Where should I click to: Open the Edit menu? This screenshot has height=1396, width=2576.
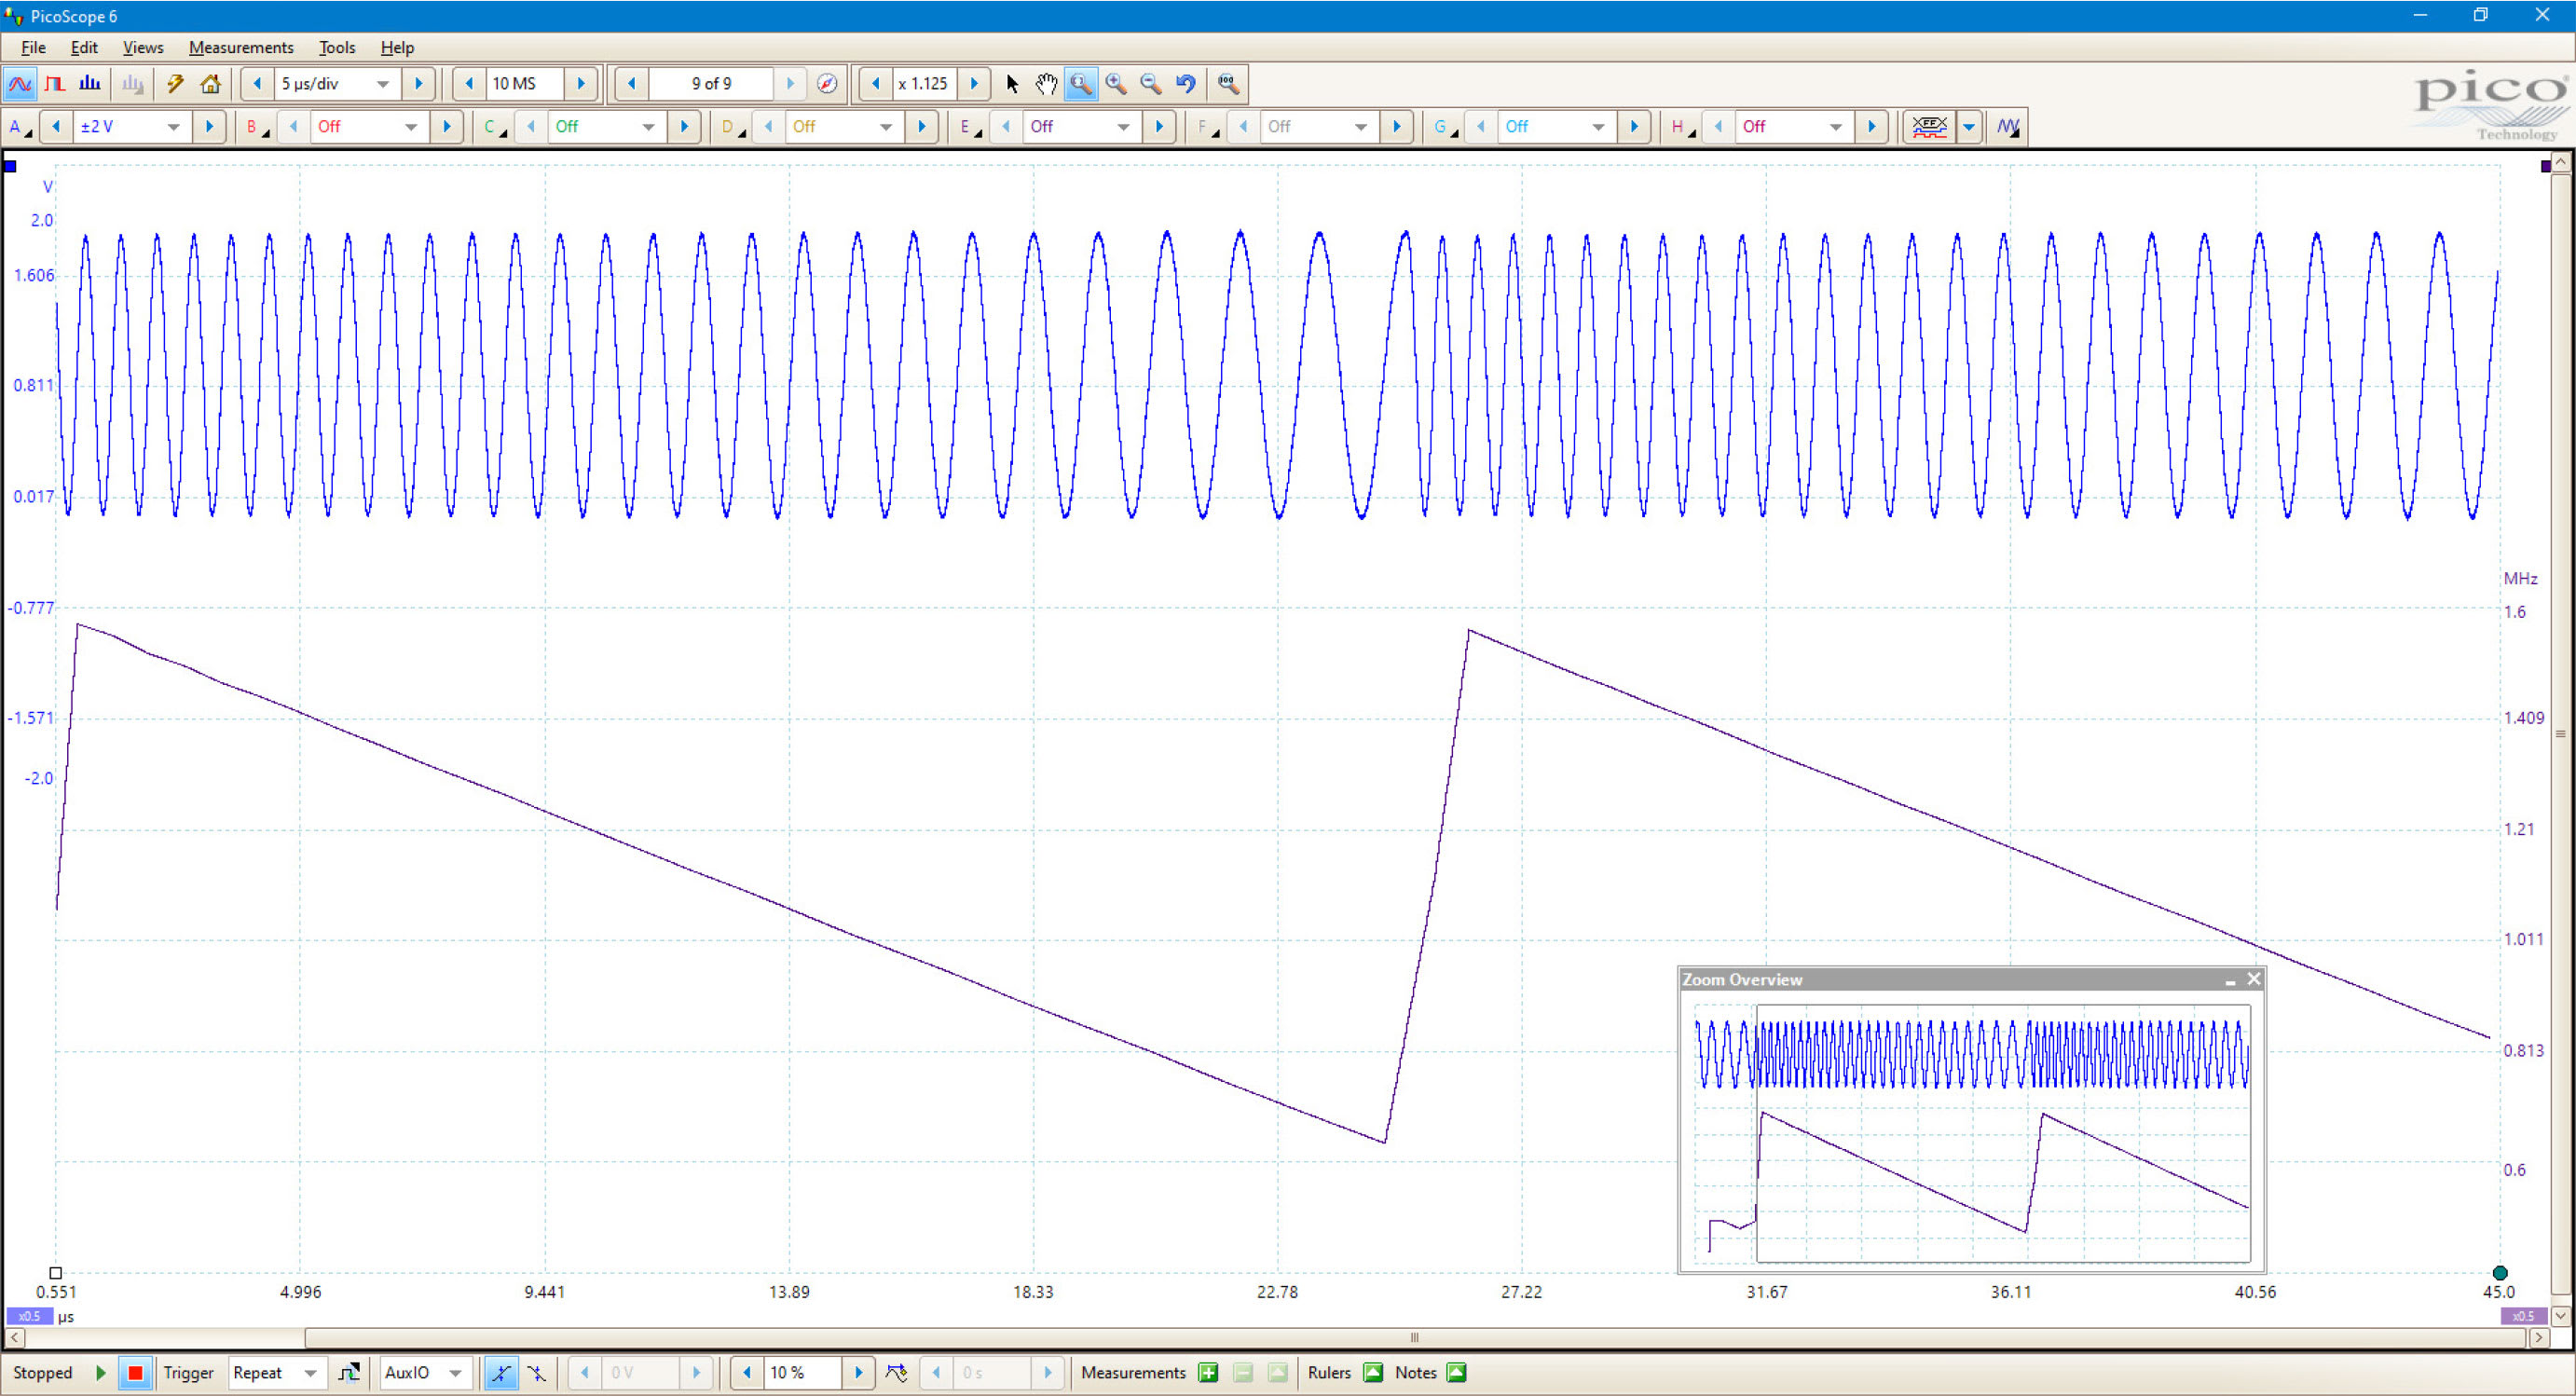click(84, 47)
